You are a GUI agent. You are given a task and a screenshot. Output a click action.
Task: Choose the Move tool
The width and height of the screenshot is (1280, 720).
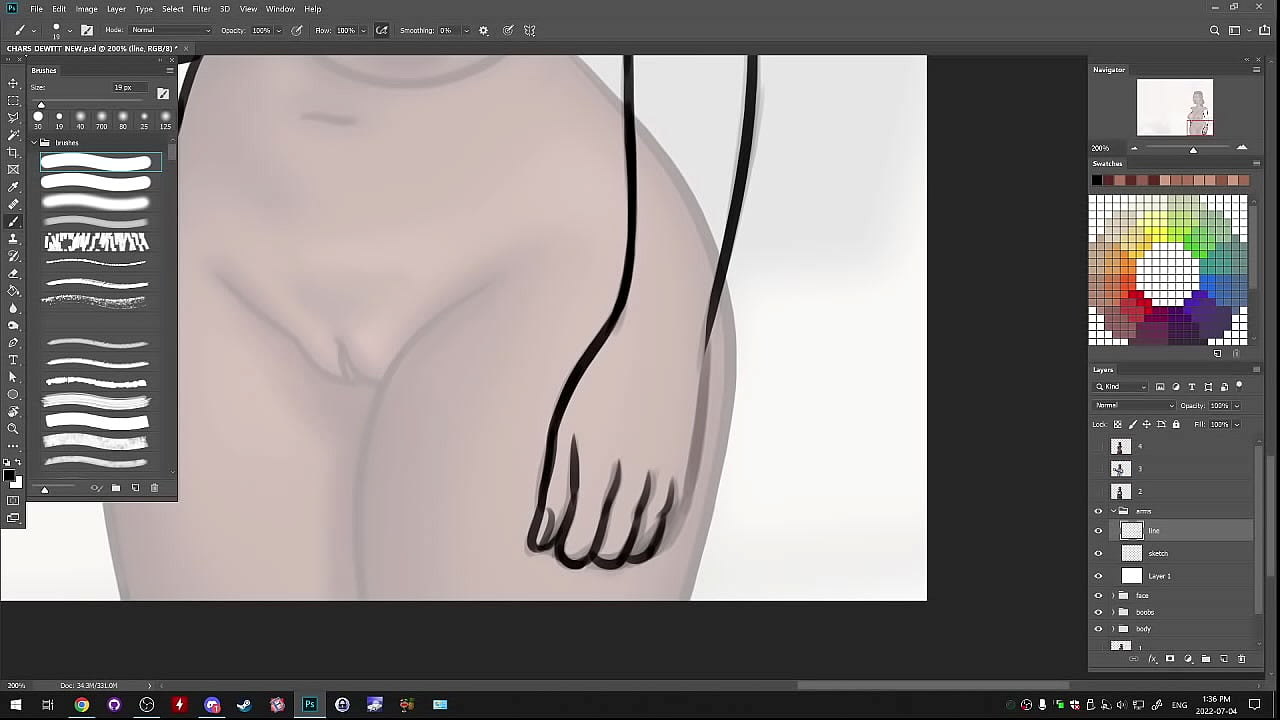[13, 83]
